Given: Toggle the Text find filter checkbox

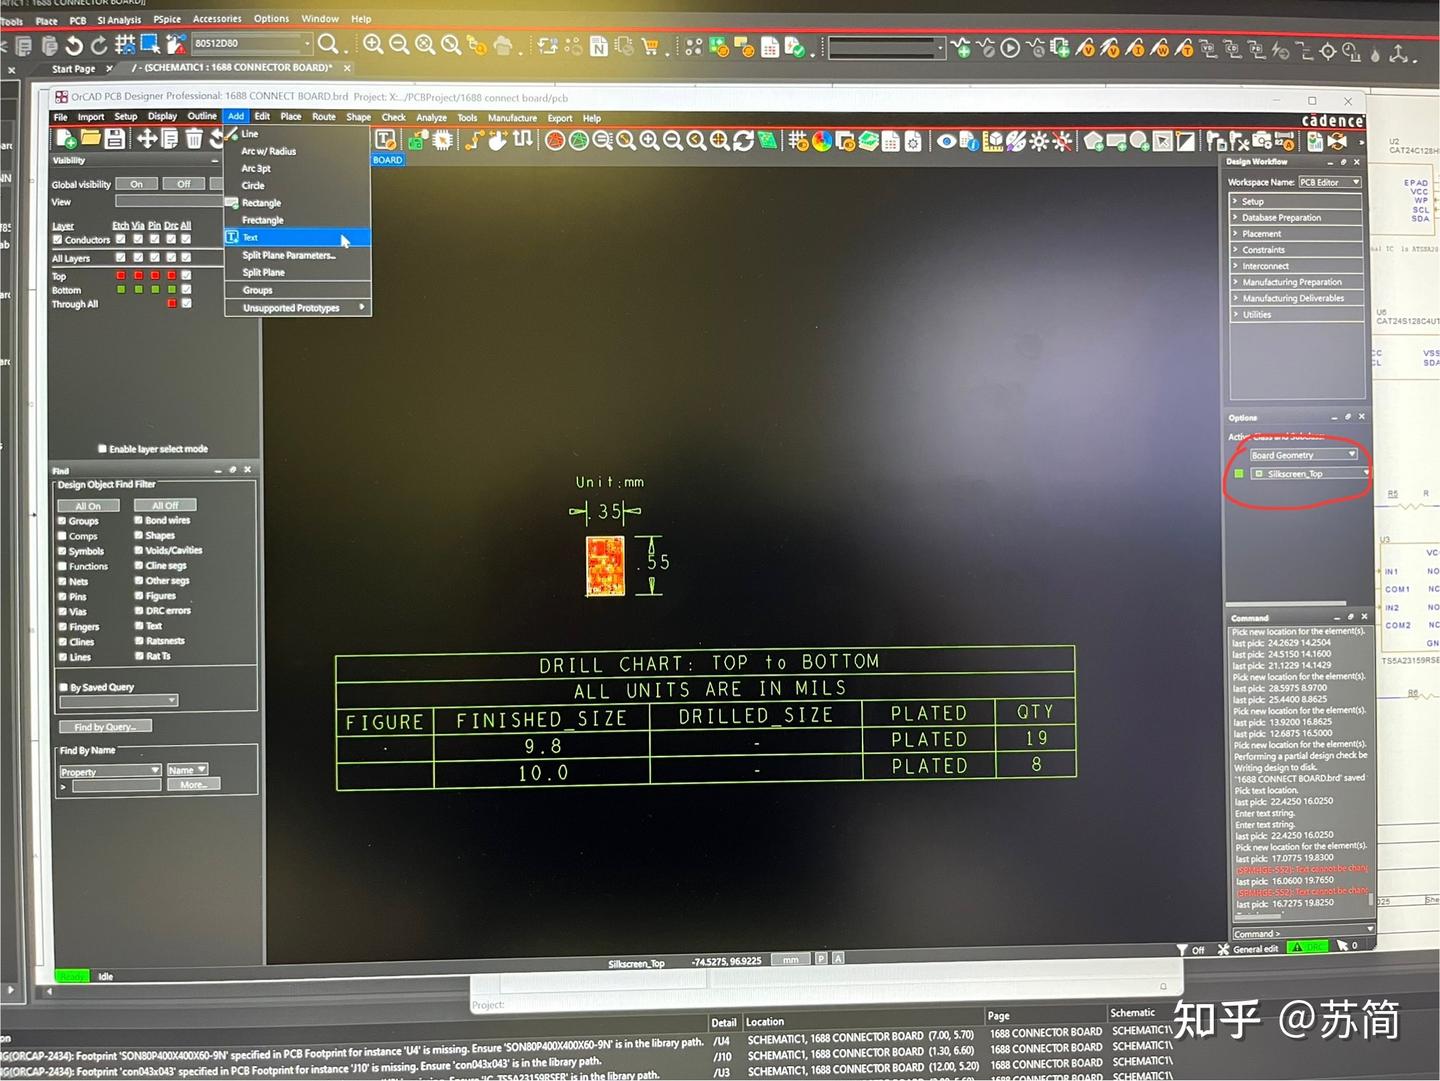Looking at the screenshot, I should [x=139, y=626].
